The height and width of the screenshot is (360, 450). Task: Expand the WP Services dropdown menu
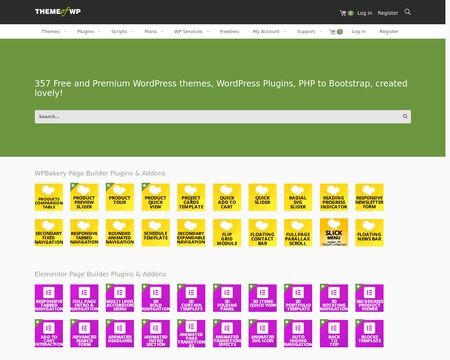pos(191,31)
